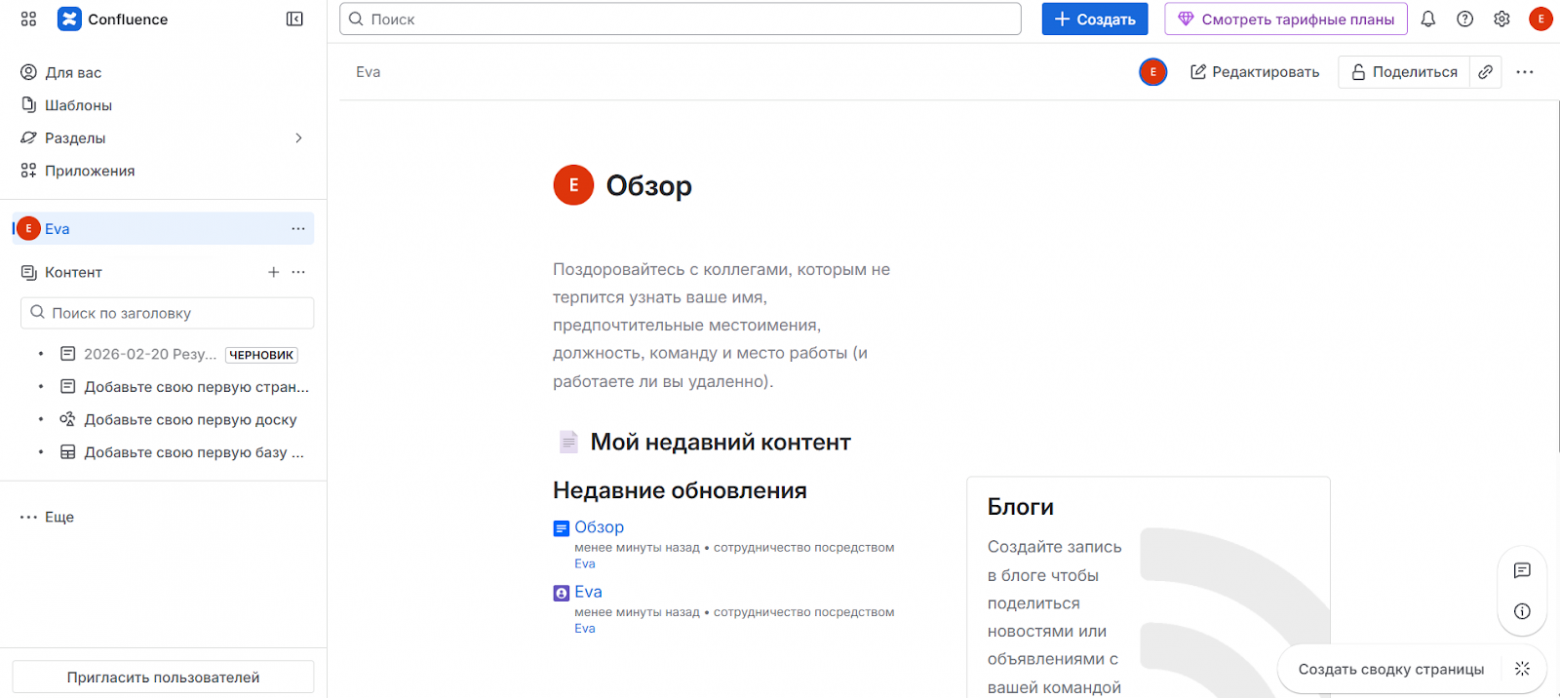
Task: Copy the page link icon
Action: point(1487,71)
